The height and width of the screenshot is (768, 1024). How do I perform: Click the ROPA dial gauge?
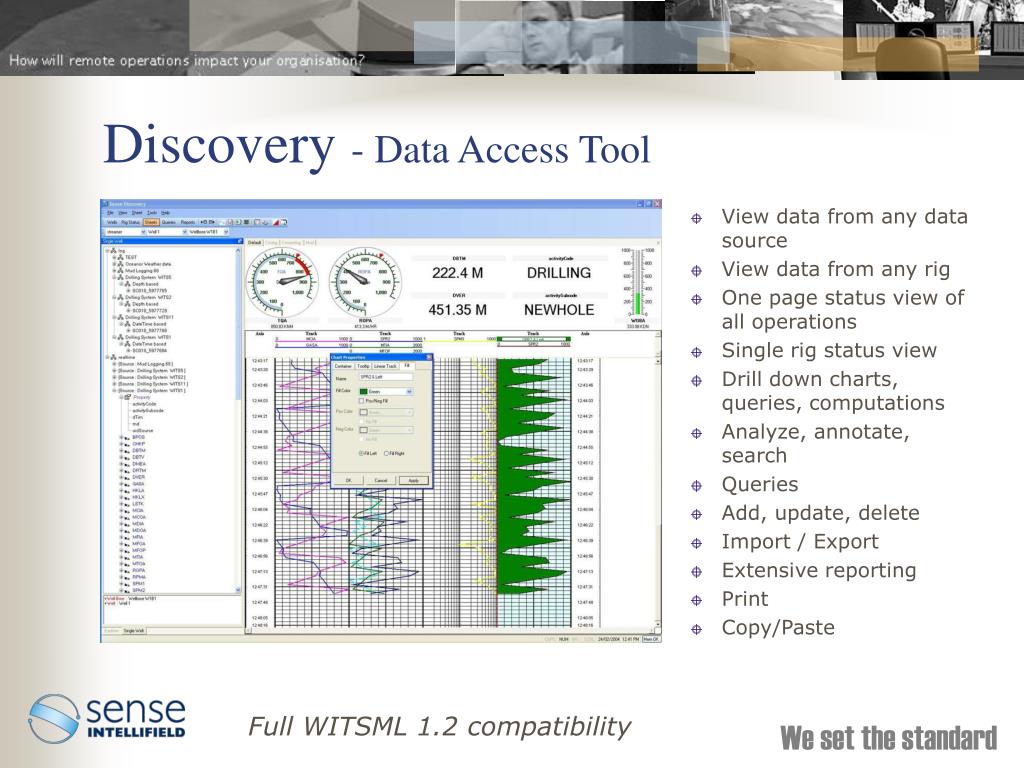365,283
